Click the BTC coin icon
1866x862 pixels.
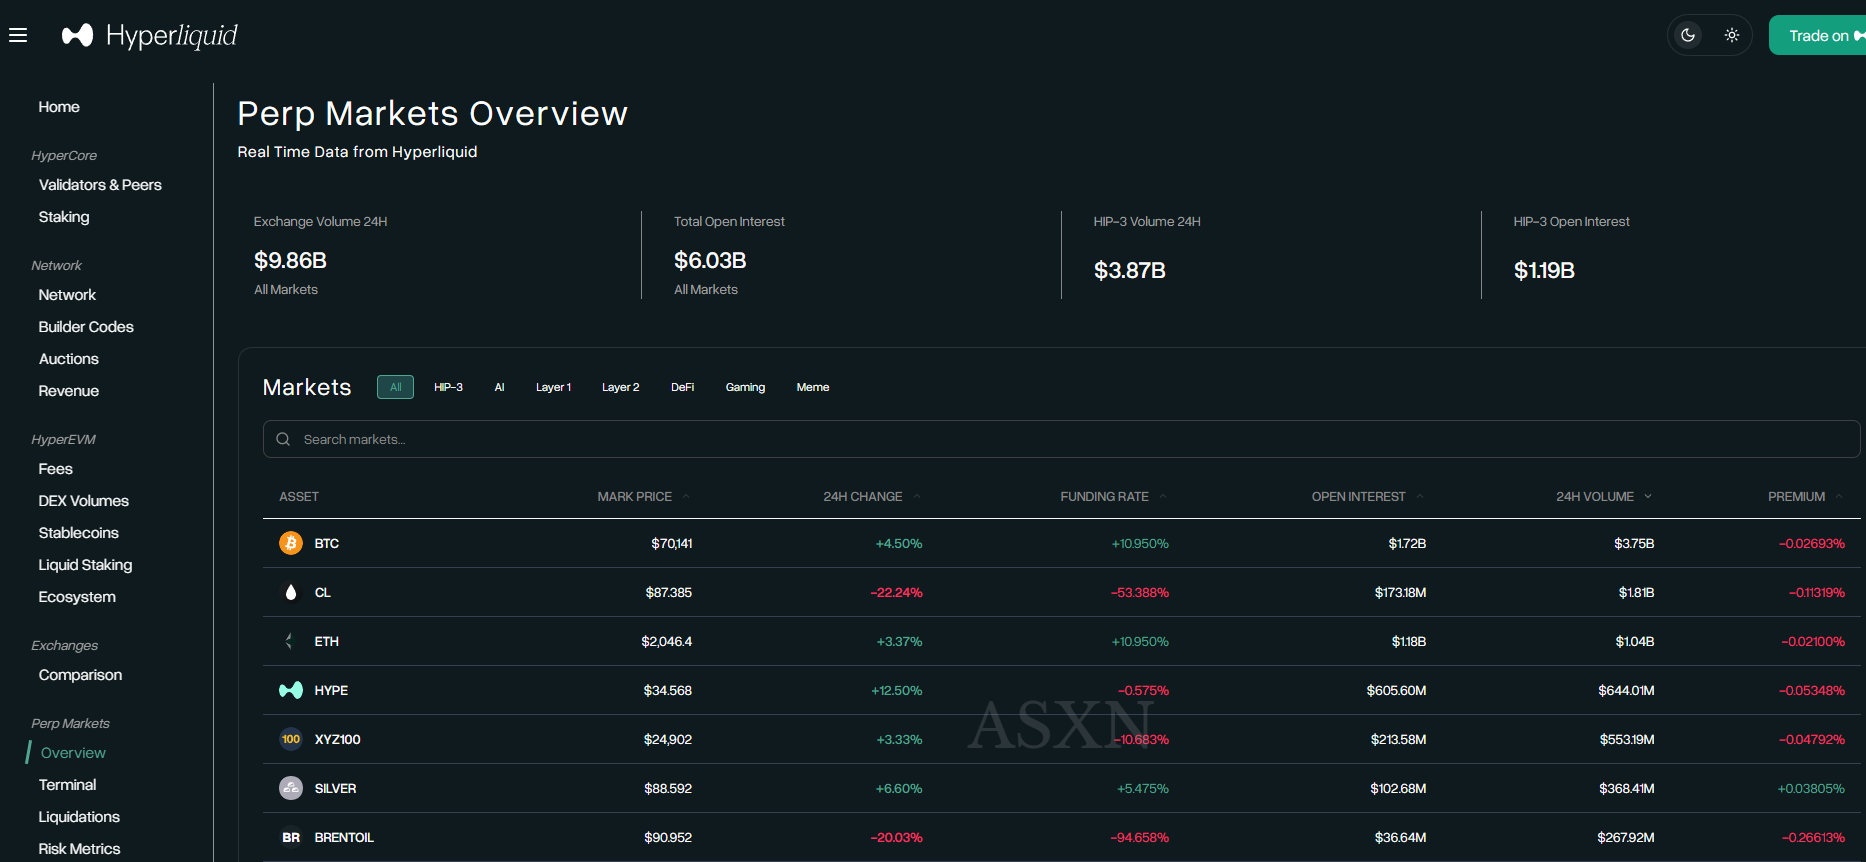click(x=291, y=543)
